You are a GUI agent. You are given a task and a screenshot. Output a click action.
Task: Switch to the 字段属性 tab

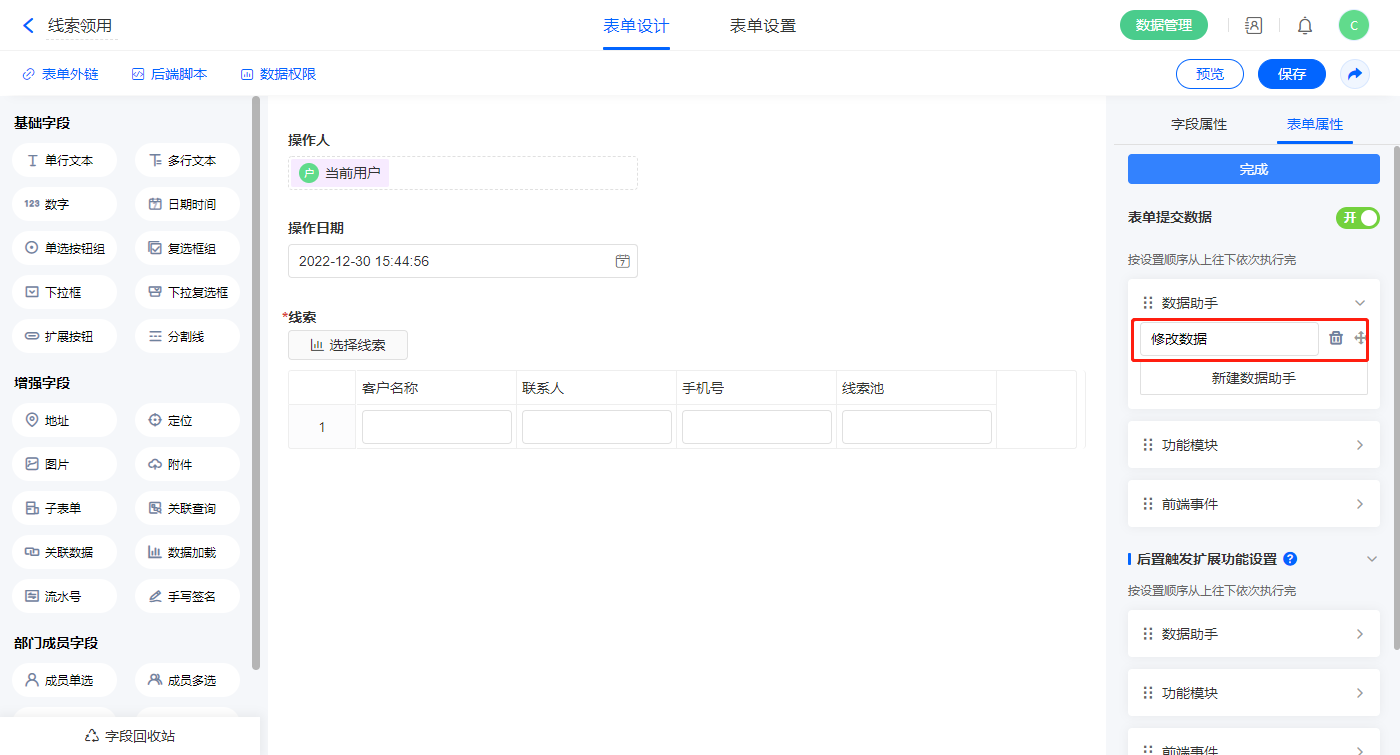pos(1198,124)
